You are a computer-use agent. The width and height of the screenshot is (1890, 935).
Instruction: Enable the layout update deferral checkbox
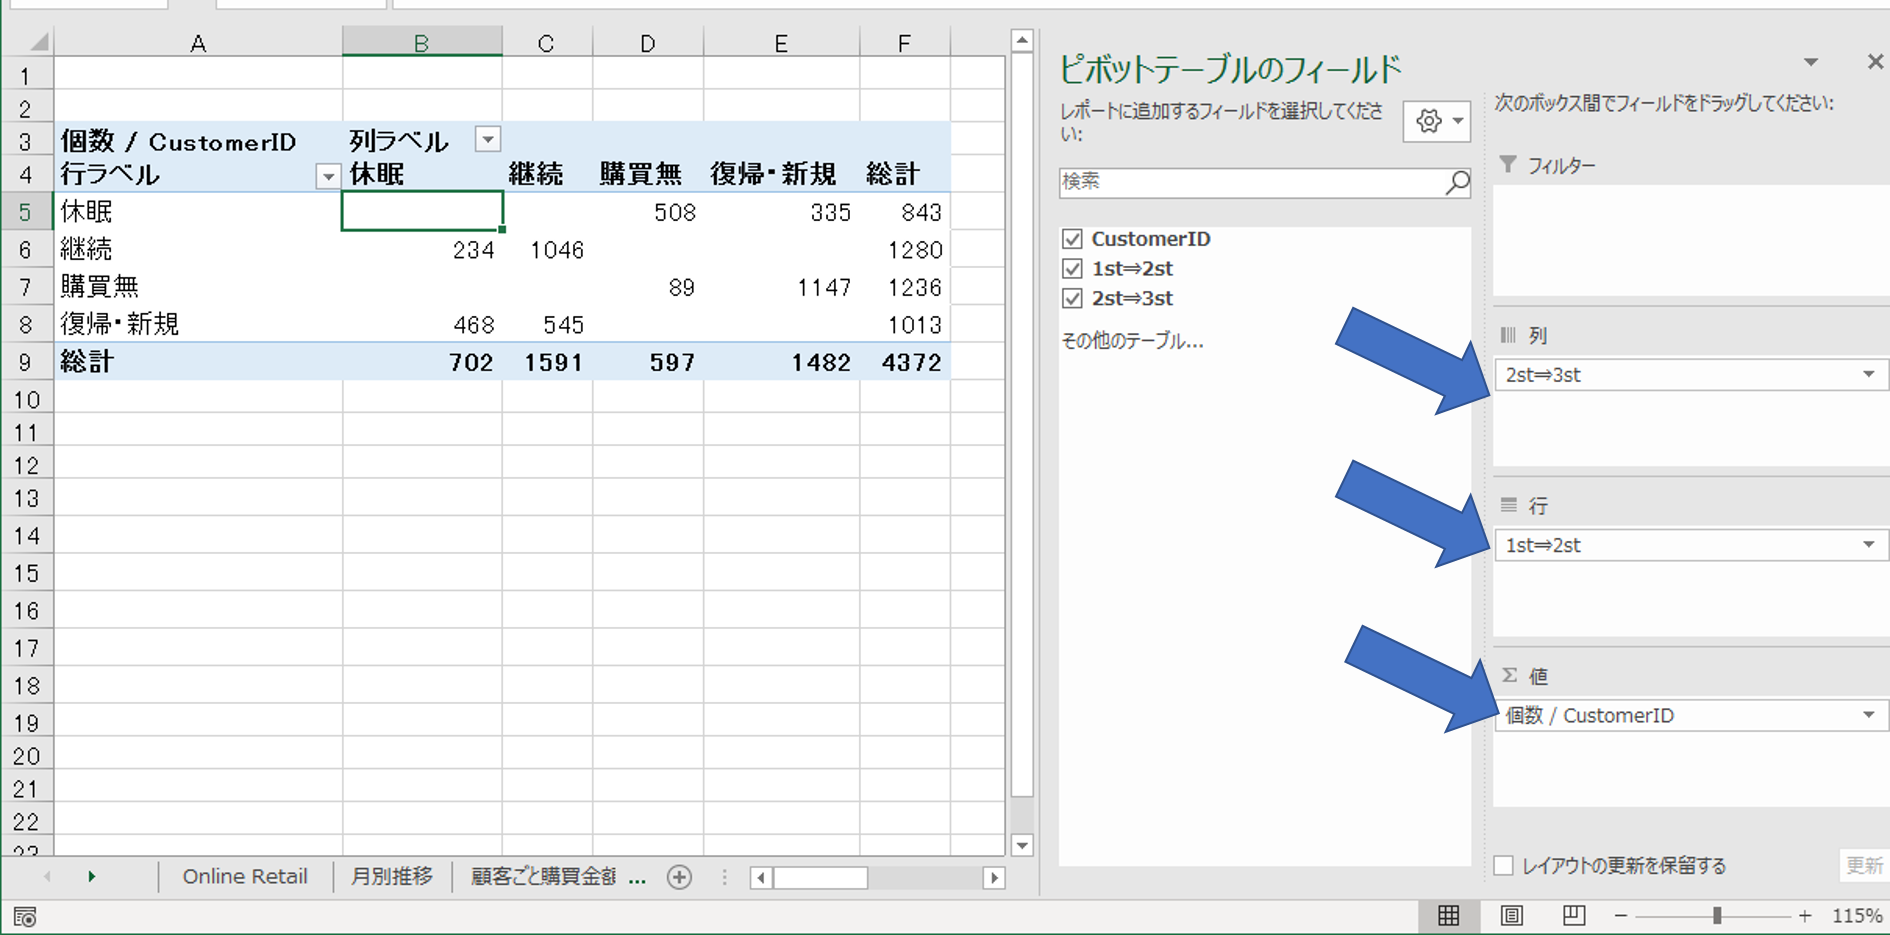pyautogui.click(x=1503, y=866)
